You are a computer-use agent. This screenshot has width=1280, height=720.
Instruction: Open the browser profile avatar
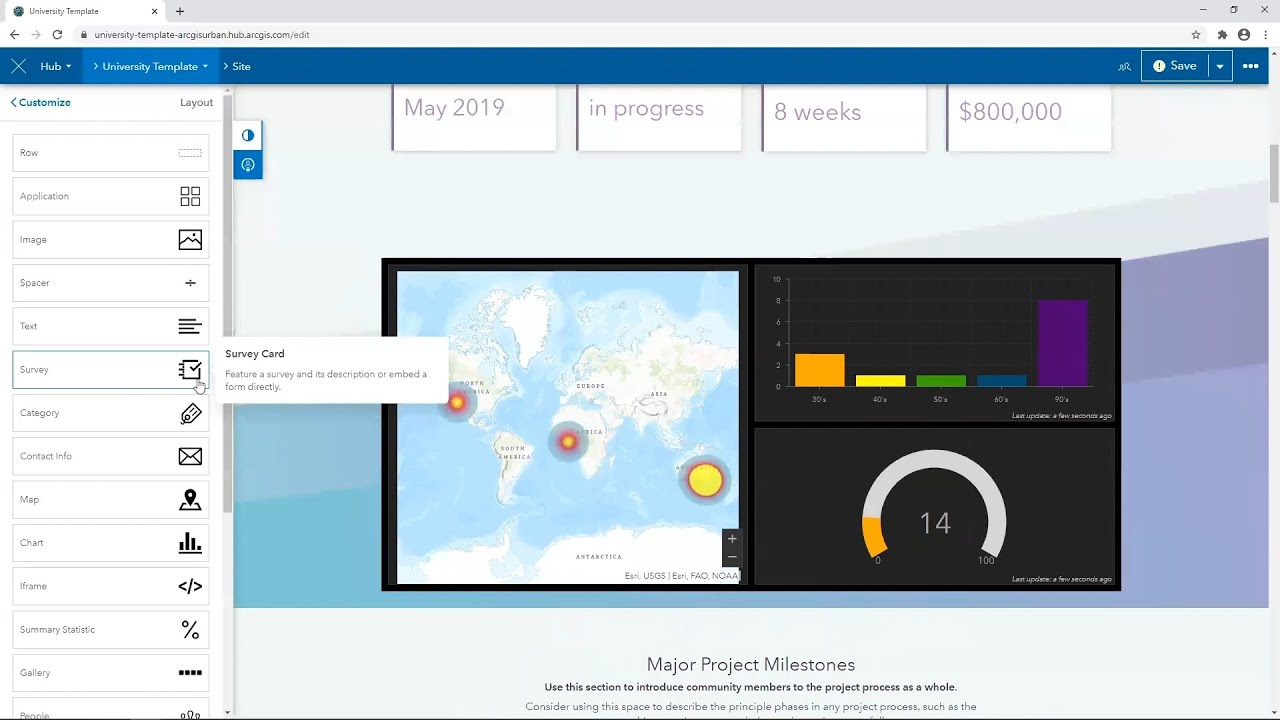point(1244,34)
